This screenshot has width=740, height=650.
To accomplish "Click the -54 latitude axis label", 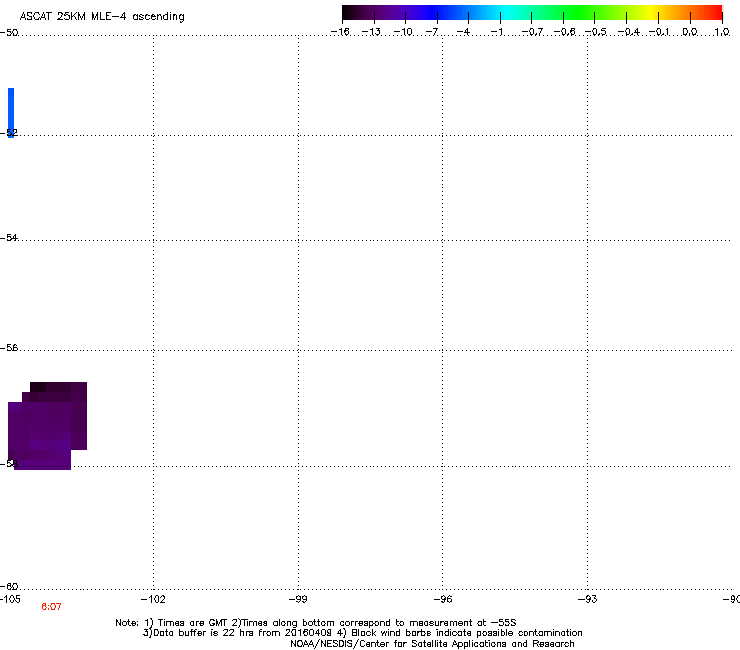I will pos(9,237).
